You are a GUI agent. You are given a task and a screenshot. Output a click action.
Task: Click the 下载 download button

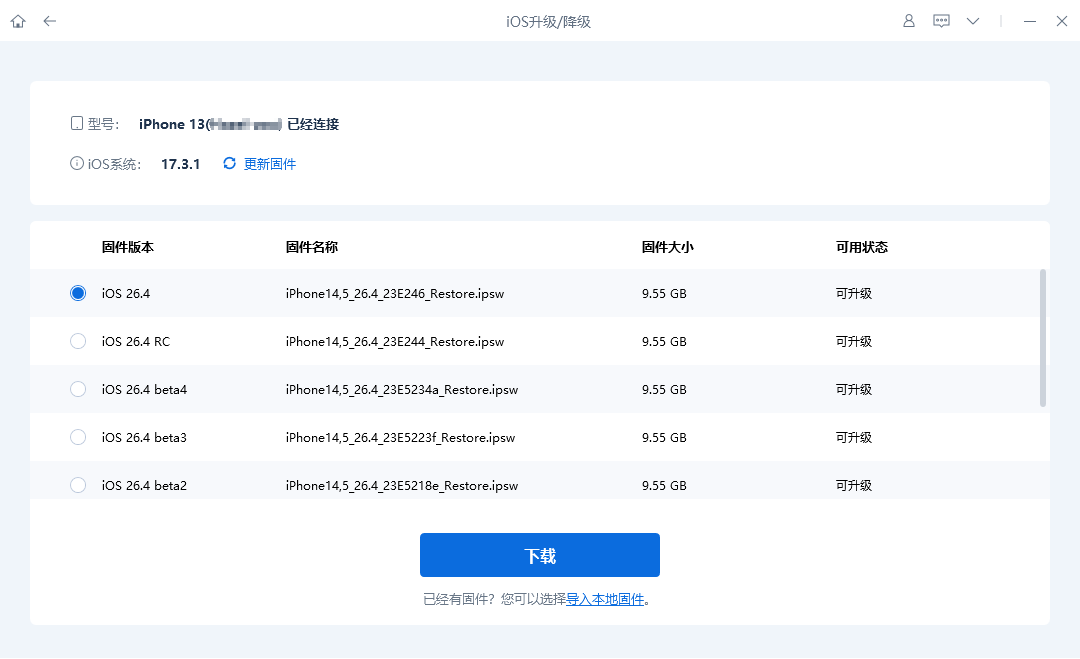coord(539,555)
